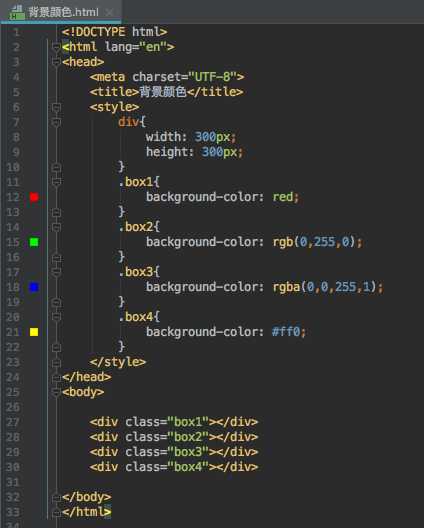Click the div class="box1" line

click(x=174, y=422)
